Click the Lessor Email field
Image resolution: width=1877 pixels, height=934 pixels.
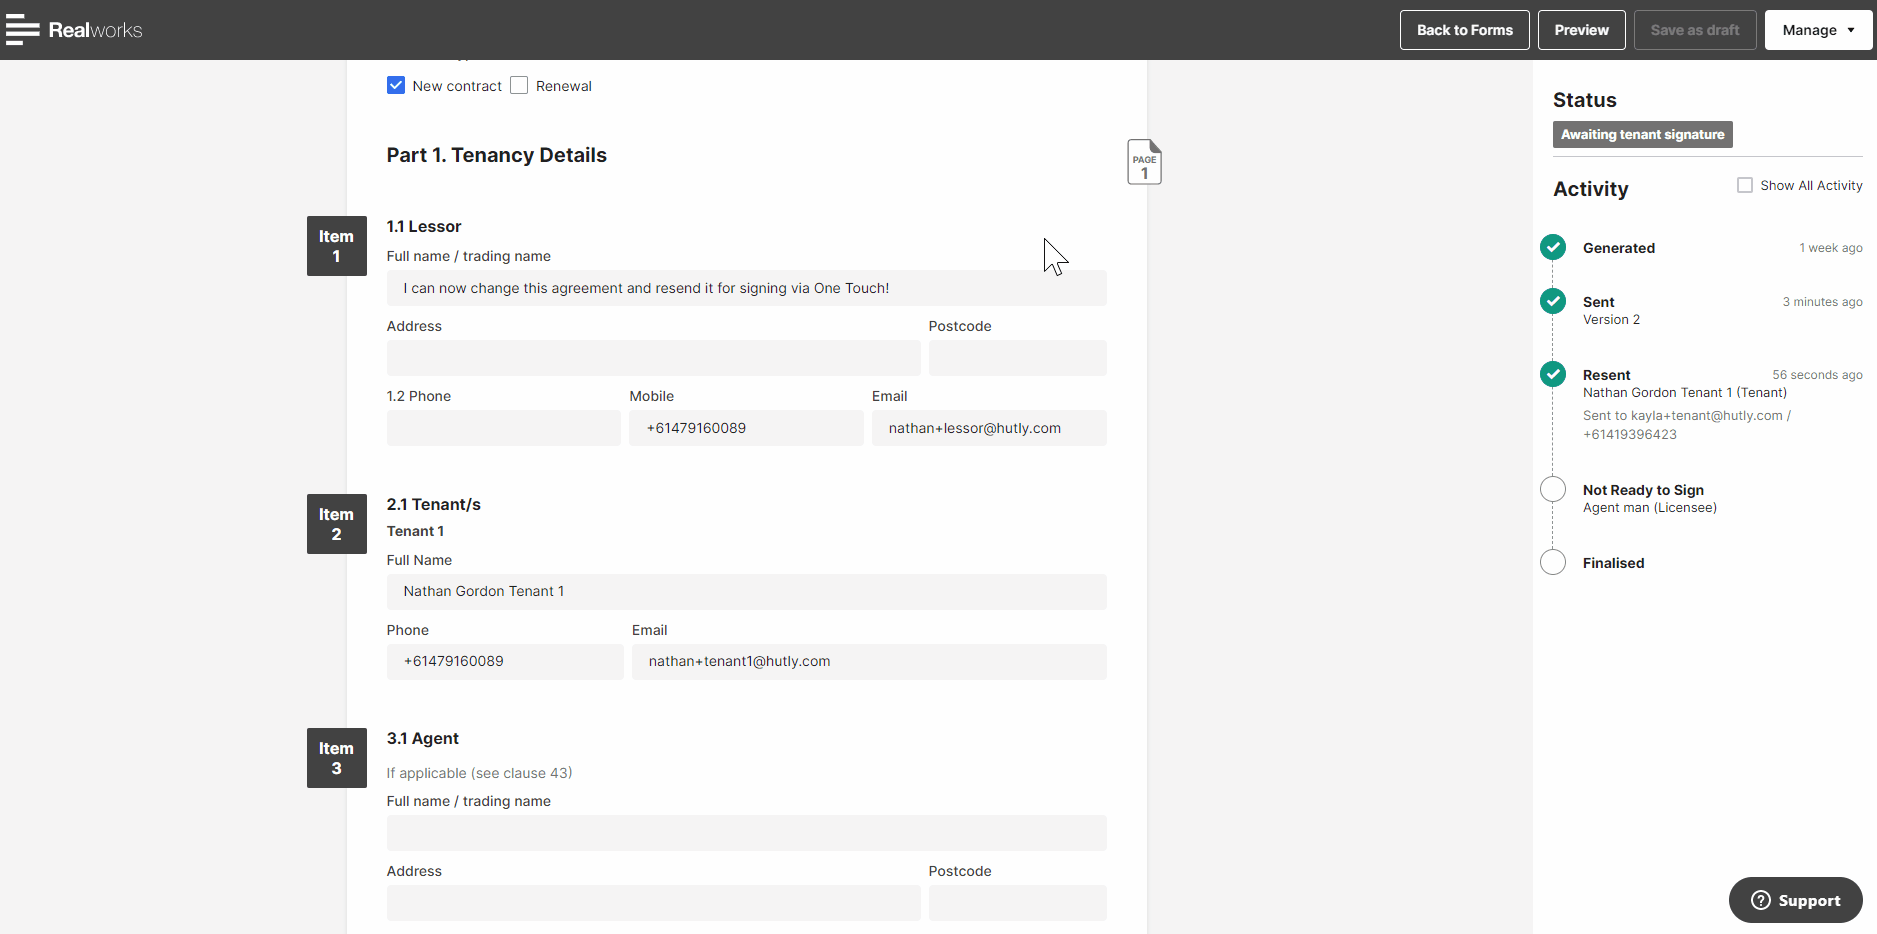[x=989, y=428]
